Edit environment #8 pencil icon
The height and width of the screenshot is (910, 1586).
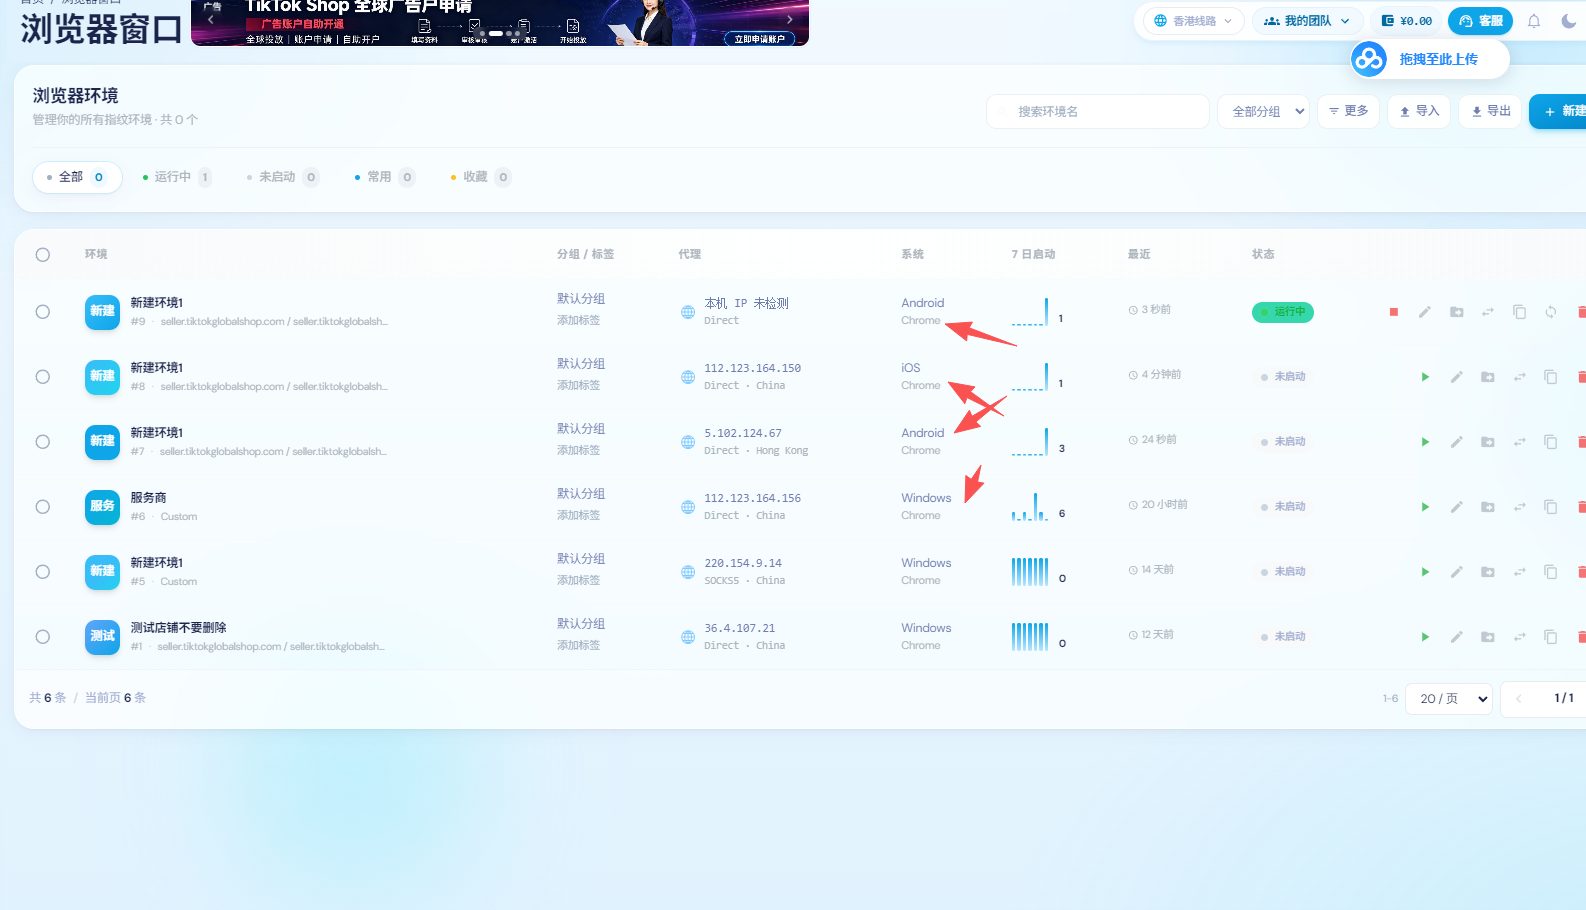click(x=1456, y=377)
